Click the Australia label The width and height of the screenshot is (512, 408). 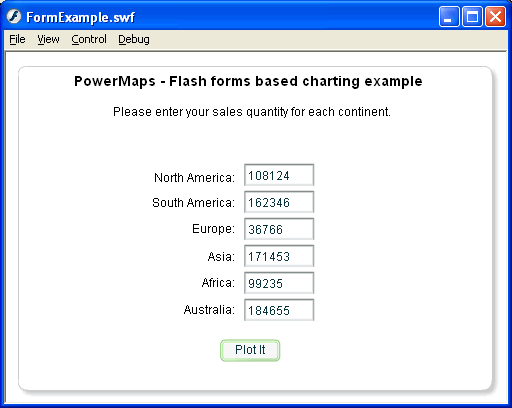(209, 310)
